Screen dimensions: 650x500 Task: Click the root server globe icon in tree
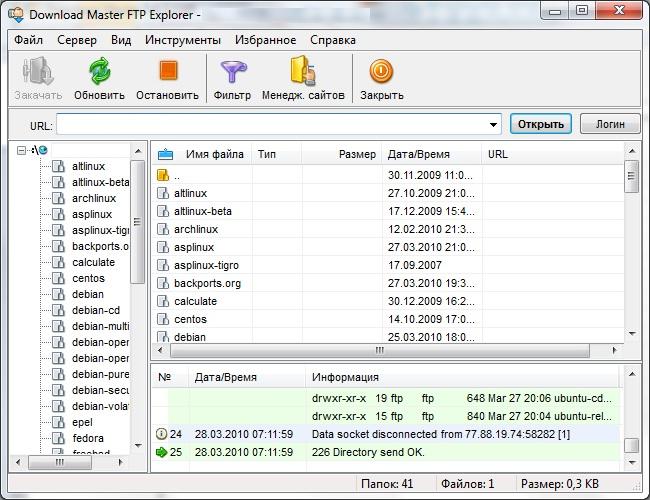point(42,150)
